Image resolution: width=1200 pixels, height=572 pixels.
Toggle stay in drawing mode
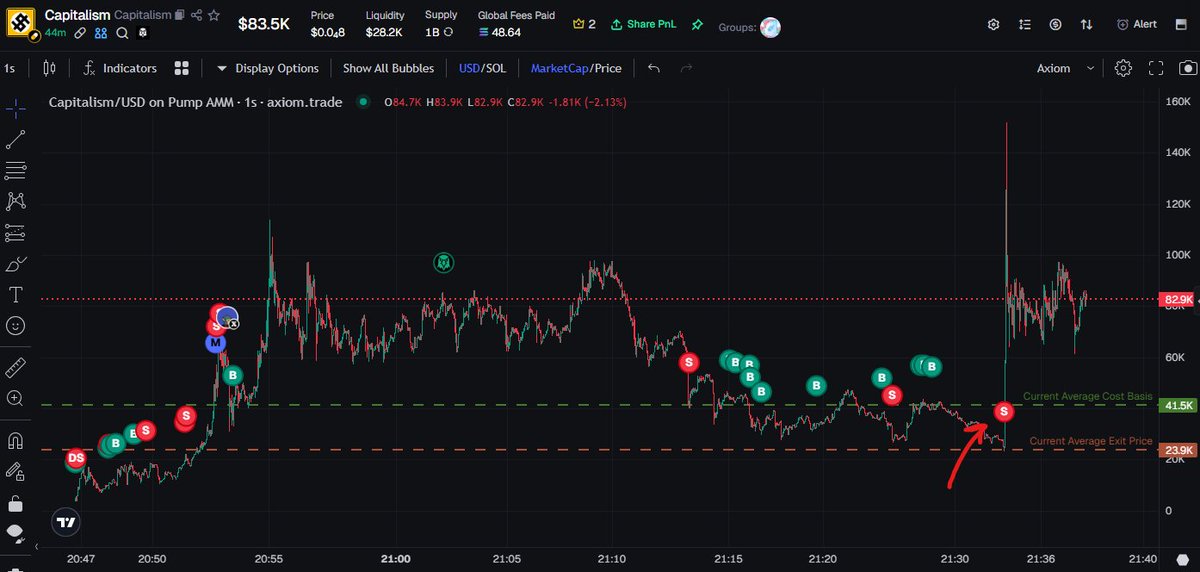tap(15, 471)
